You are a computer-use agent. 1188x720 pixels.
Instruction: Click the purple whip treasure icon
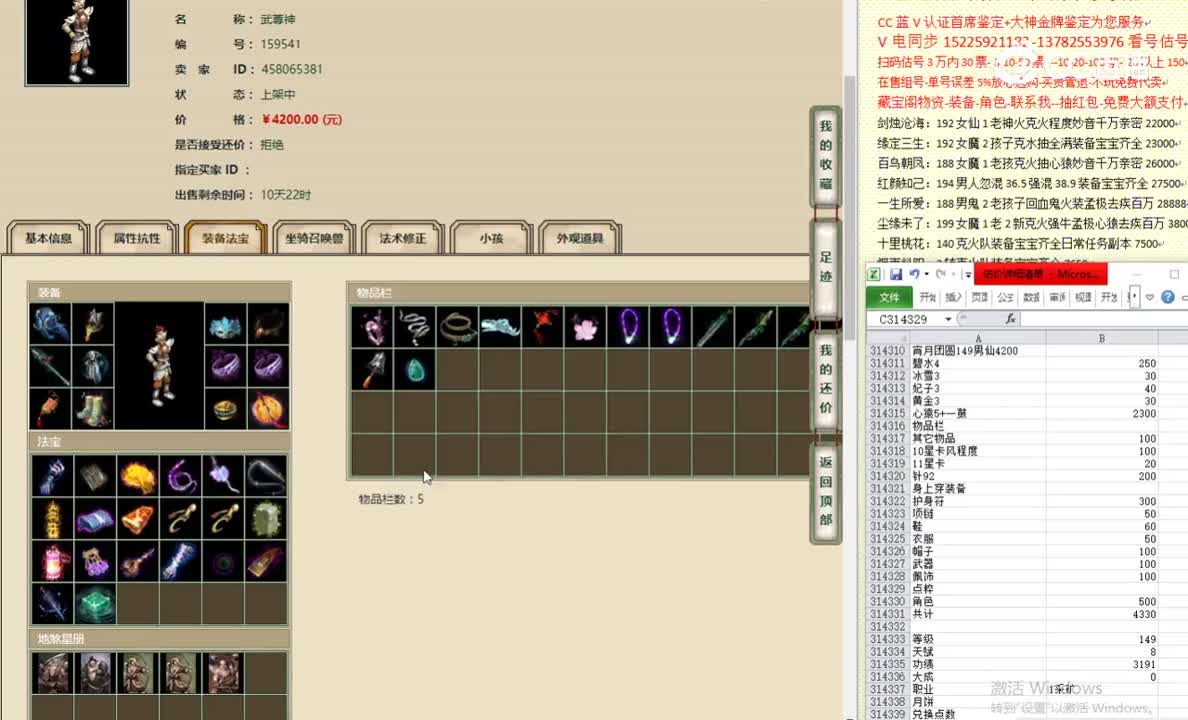[180, 476]
